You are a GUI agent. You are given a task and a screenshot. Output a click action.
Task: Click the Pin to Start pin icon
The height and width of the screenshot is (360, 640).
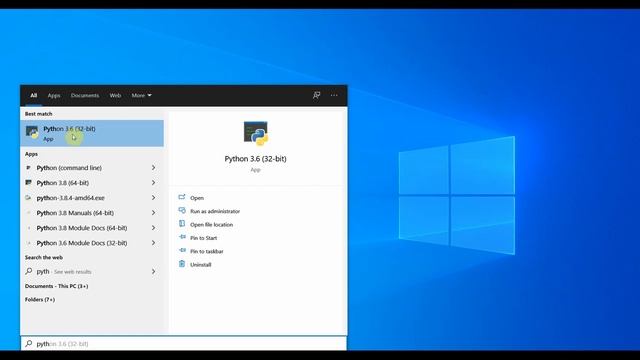point(182,237)
